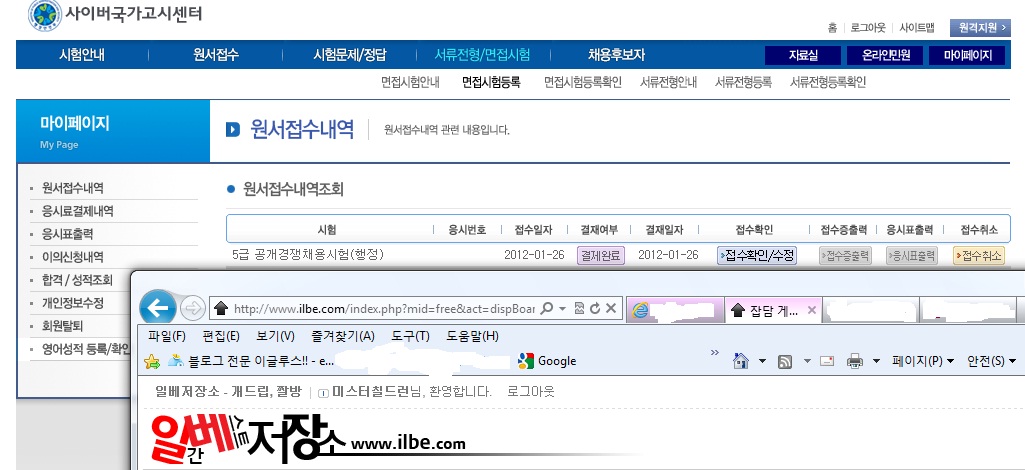Open the 도구(T) menu
Screen dimensions: 1025x470
point(410,336)
